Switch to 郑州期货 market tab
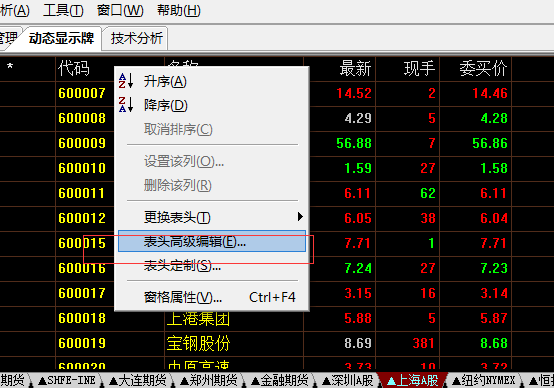554x388 pixels. click(x=209, y=381)
